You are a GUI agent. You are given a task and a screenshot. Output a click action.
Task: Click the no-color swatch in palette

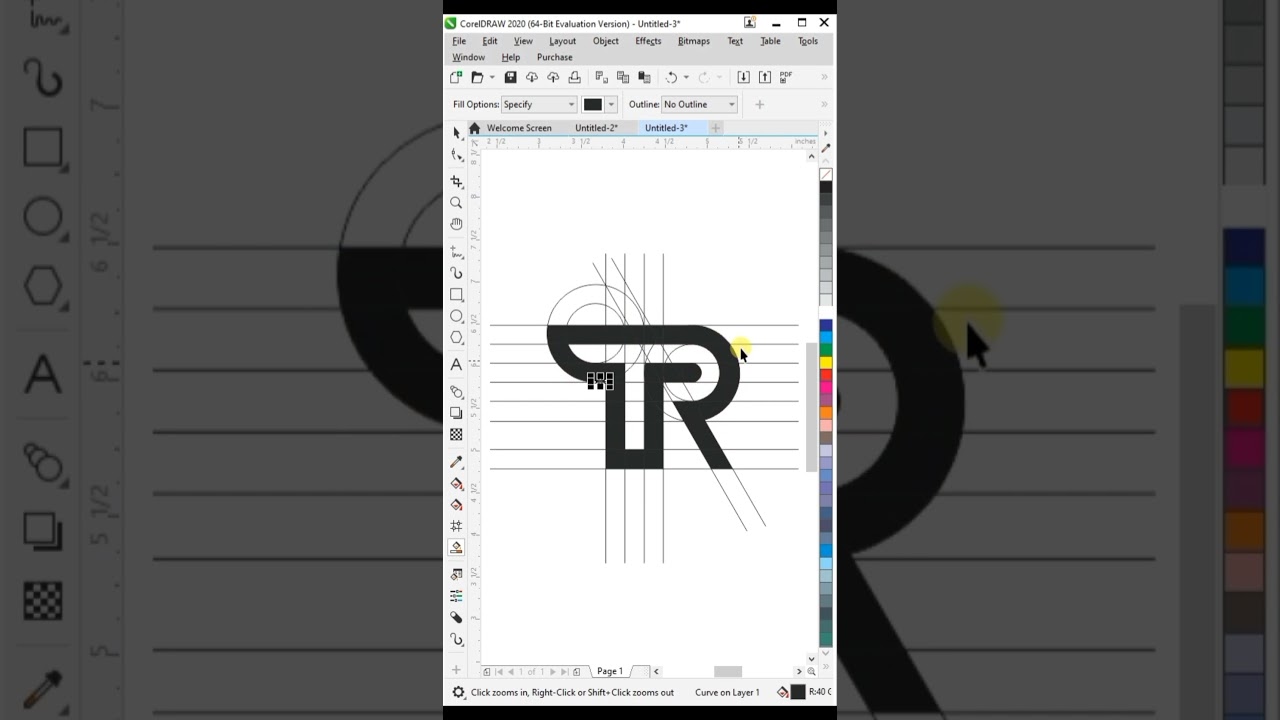pyautogui.click(x=826, y=174)
